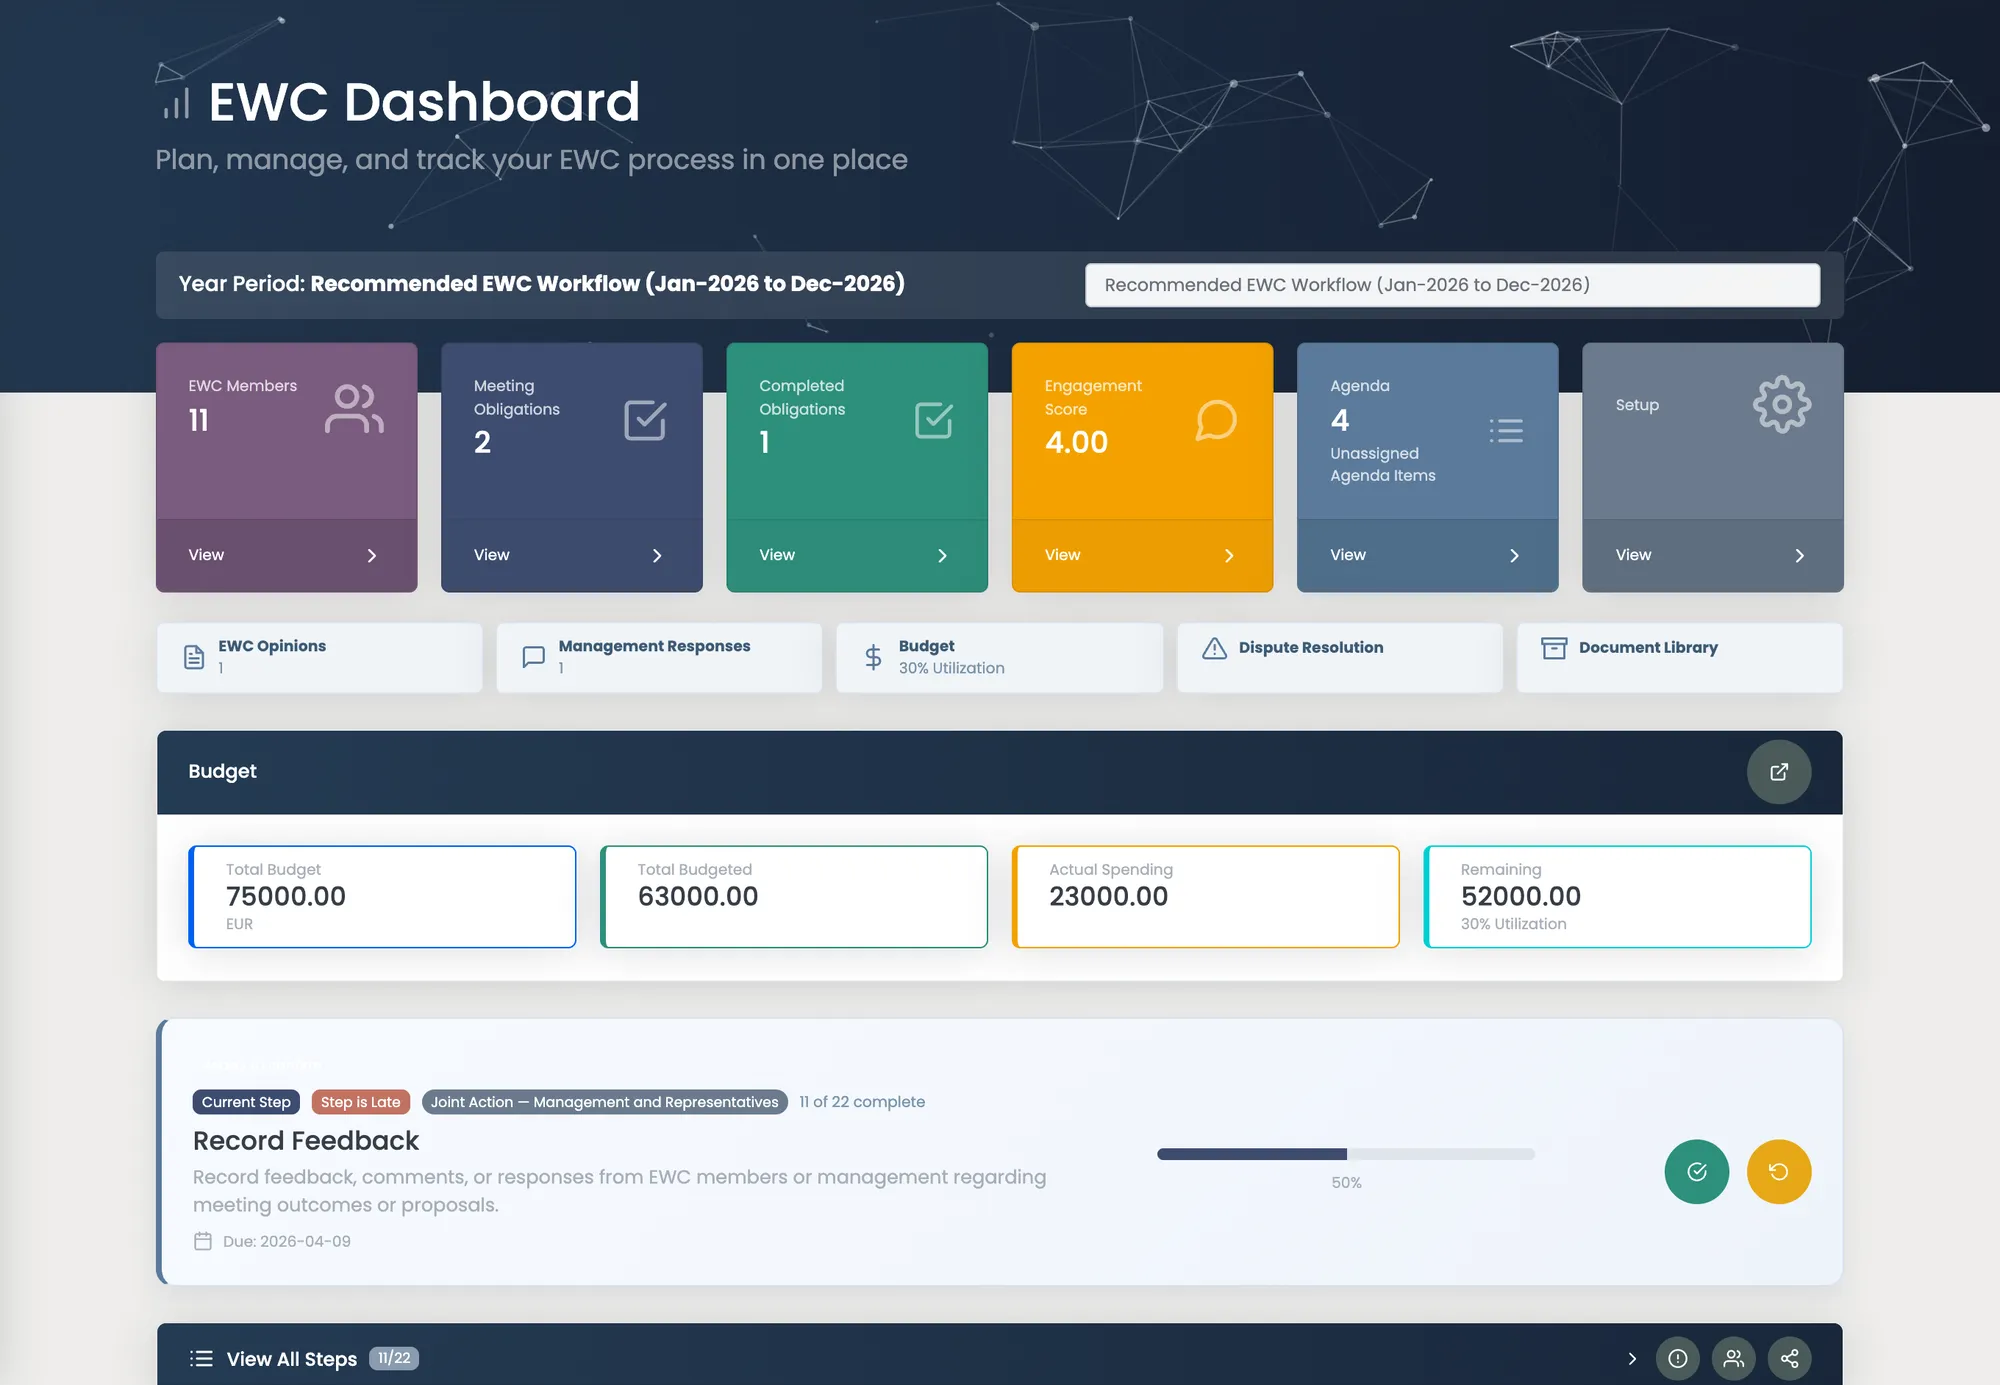Viewport: 2000px width, 1385px height.
Task: Click the chevron on Setup View
Action: click(1799, 555)
